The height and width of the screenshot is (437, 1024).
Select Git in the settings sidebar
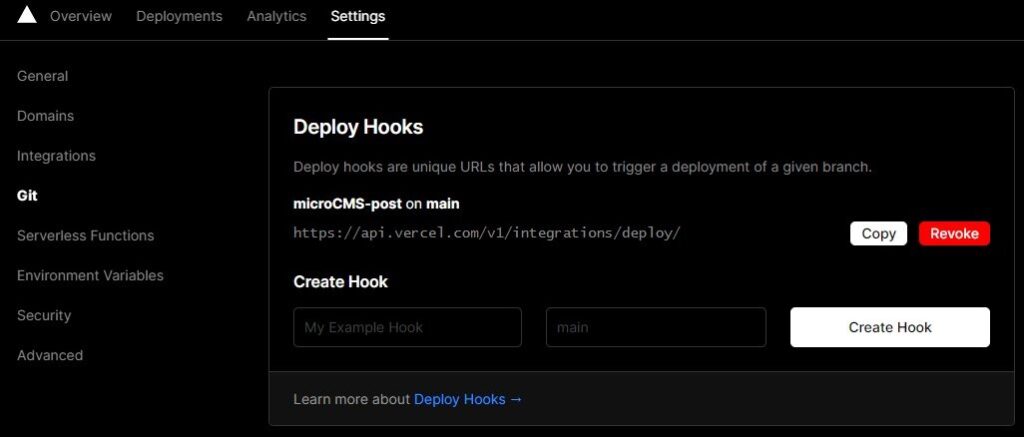[x=27, y=195]
